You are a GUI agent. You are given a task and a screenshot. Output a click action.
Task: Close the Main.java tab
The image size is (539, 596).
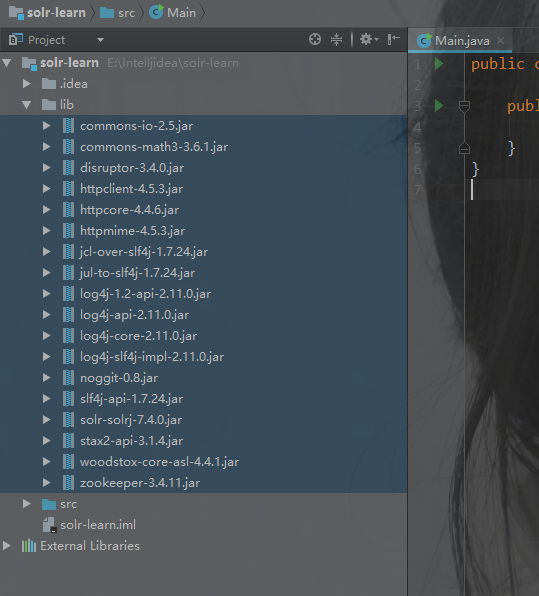[501, 40]
